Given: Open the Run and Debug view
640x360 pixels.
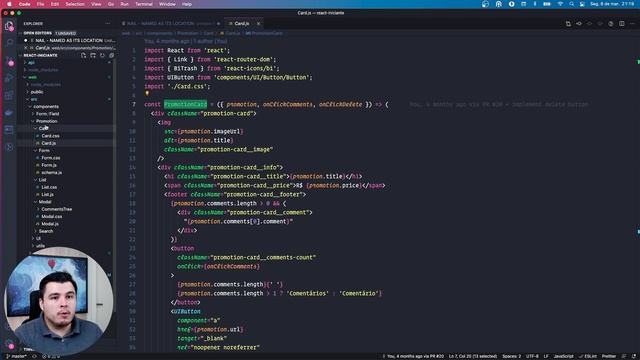Looking at the screenshot, I should point(9,78).
